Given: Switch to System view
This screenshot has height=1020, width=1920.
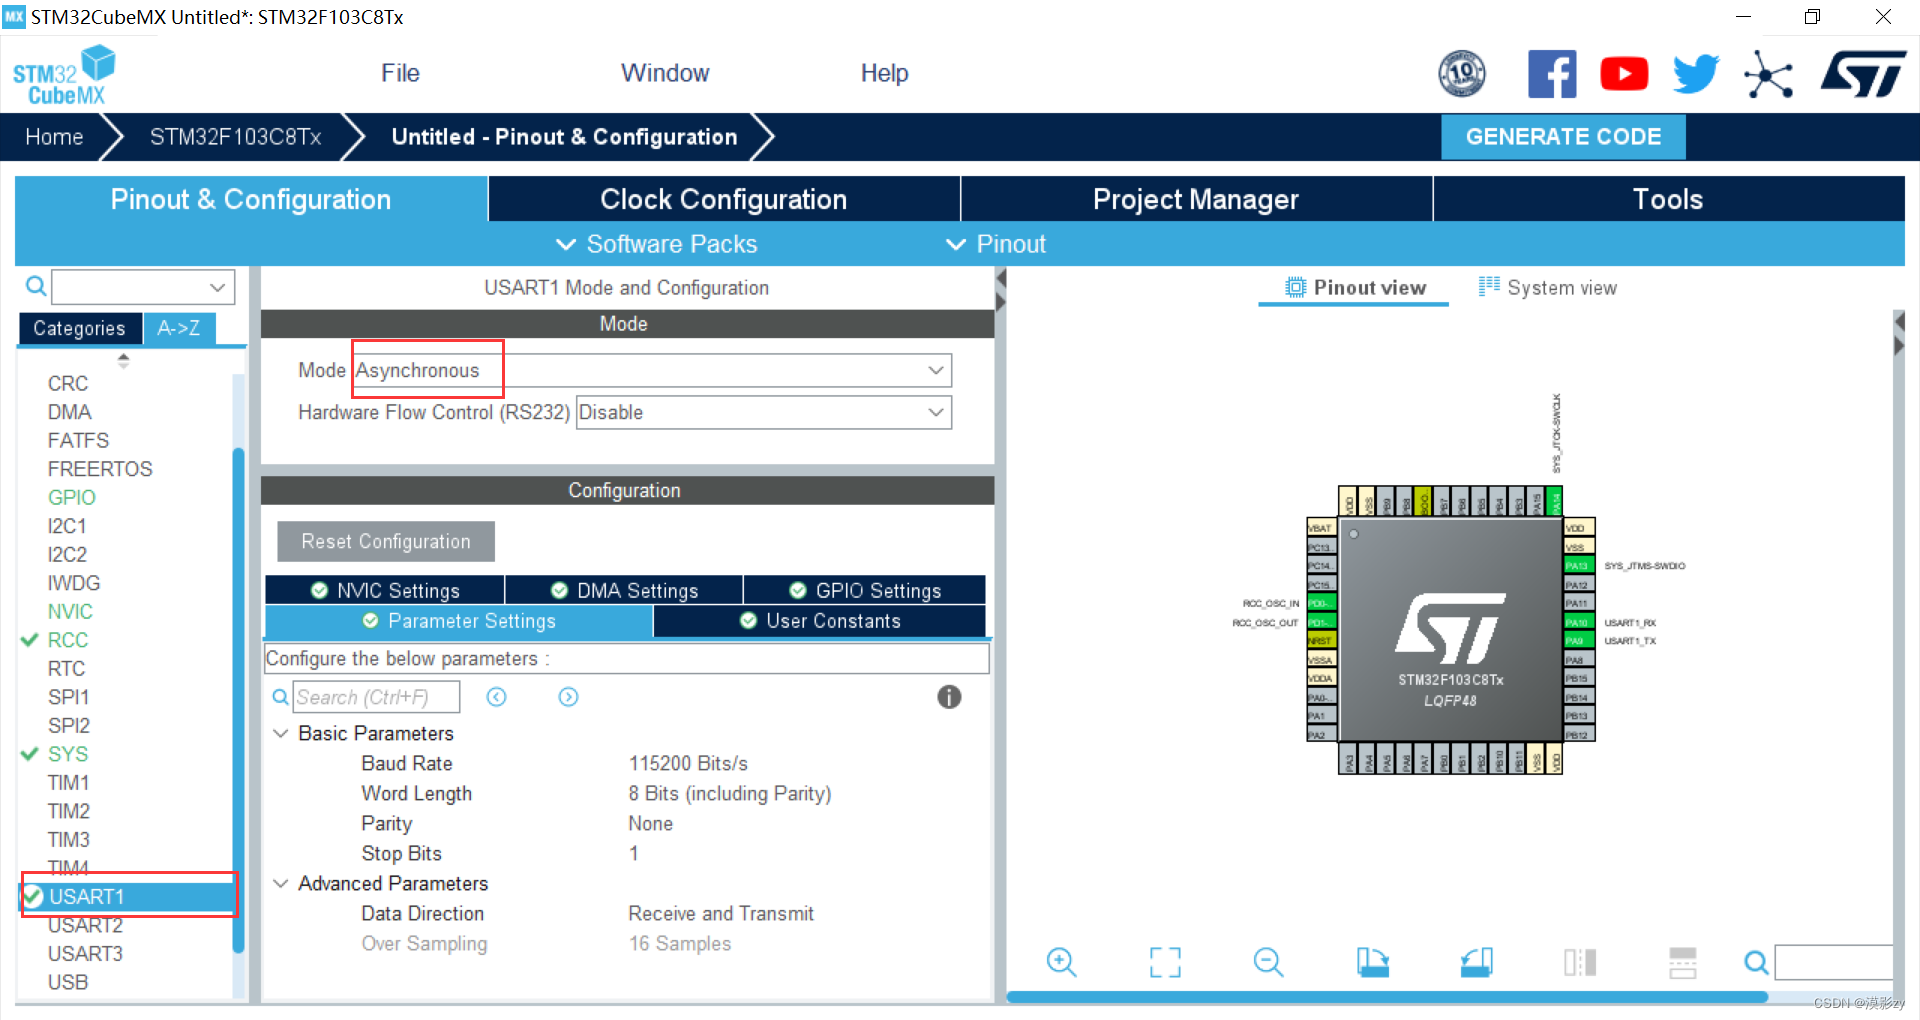Looking at the screenshot, I should [x=1548, y=287].
